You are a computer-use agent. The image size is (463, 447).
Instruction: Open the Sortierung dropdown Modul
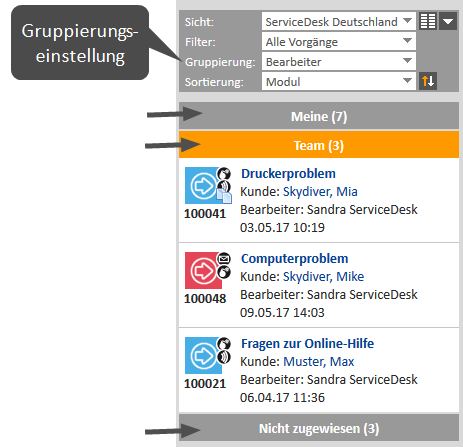(x=339, y=82)
